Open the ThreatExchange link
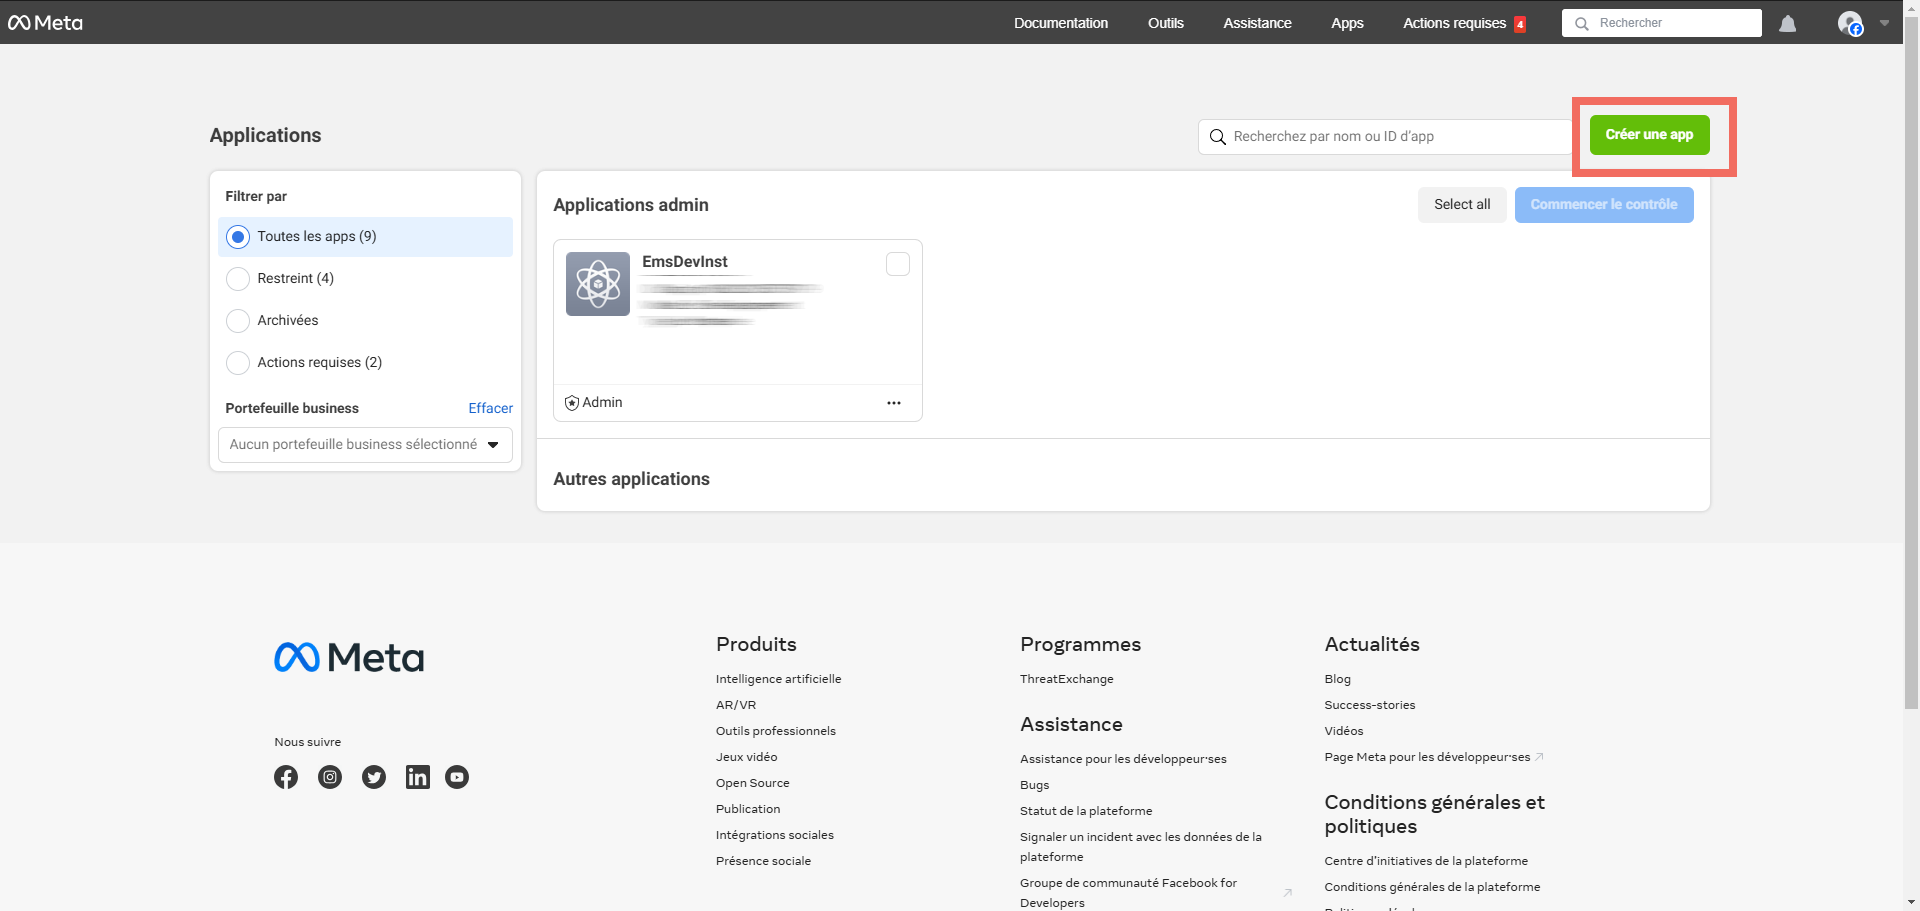Viewport: 1920px width, 911px height. click(x=1066, y=679)
